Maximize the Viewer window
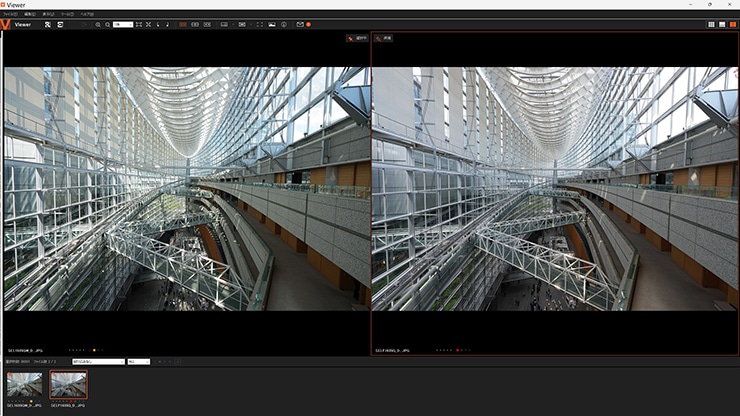Image resolution: width=740 pixels, height=416 pixels. tap(710, 4)
